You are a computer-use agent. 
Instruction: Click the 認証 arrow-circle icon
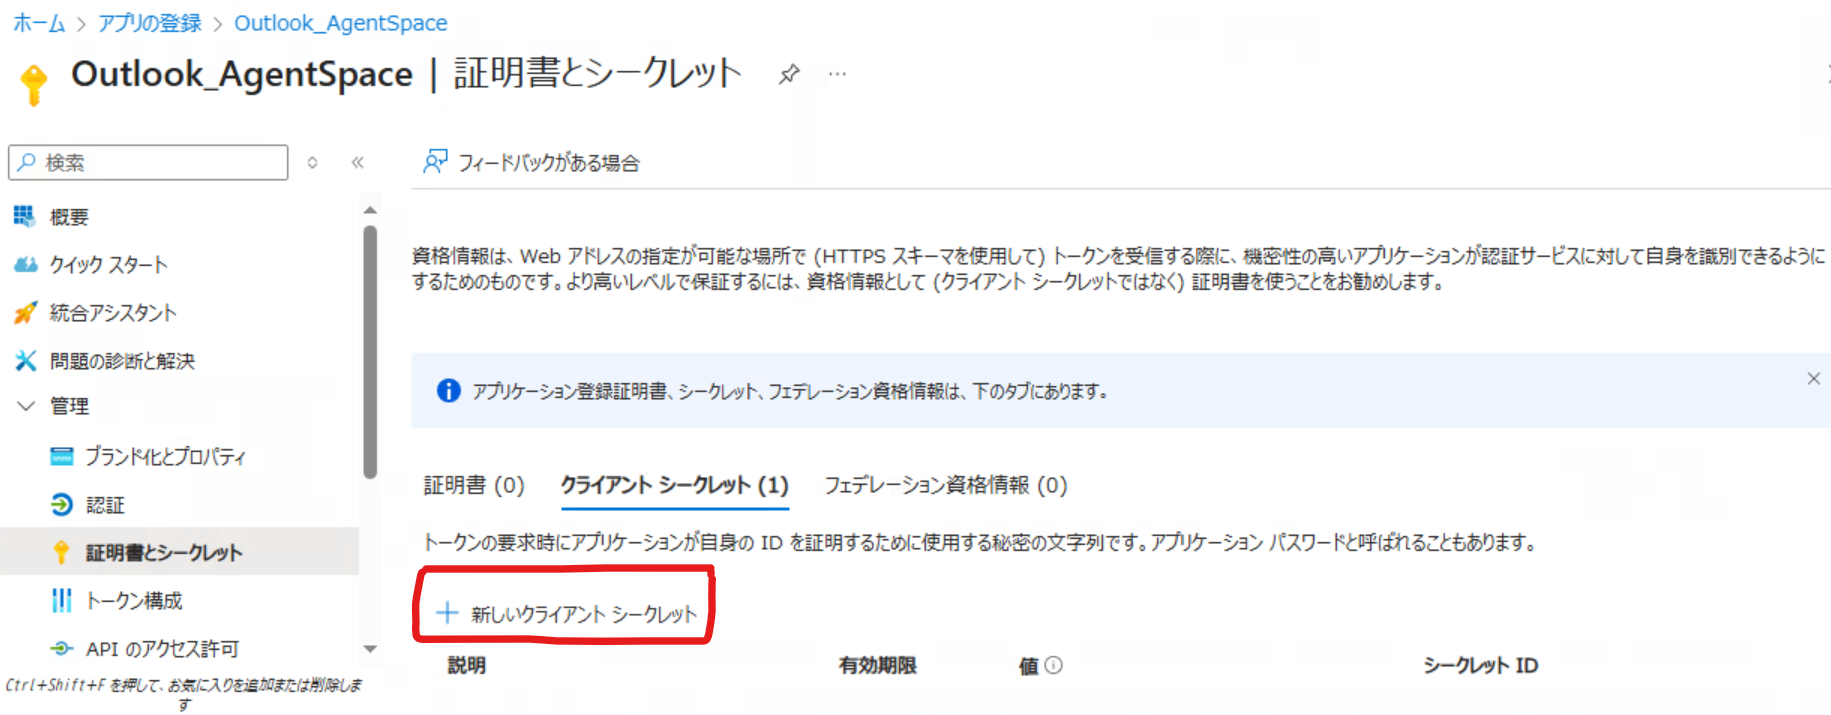coord(61,504)
